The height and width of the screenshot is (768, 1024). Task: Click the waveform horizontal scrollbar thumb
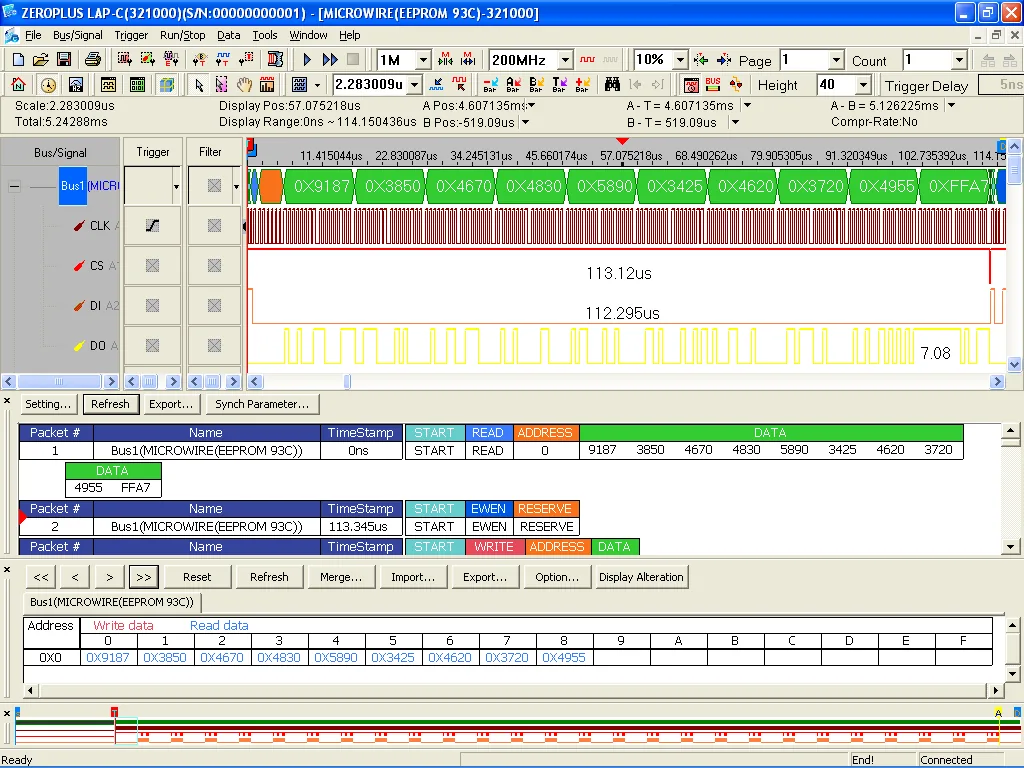click(x=347, y=381)
